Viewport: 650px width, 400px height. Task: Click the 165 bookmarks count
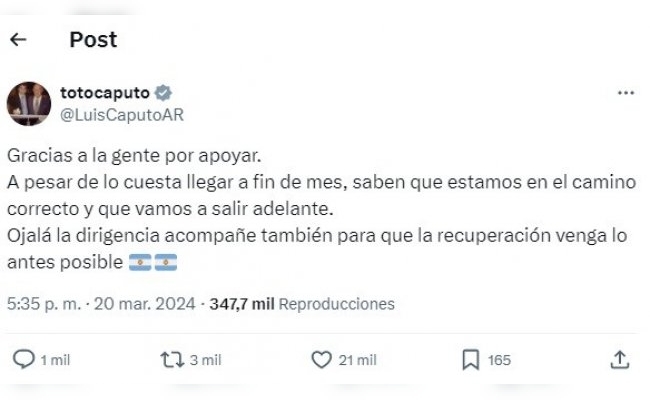[499, 360]
